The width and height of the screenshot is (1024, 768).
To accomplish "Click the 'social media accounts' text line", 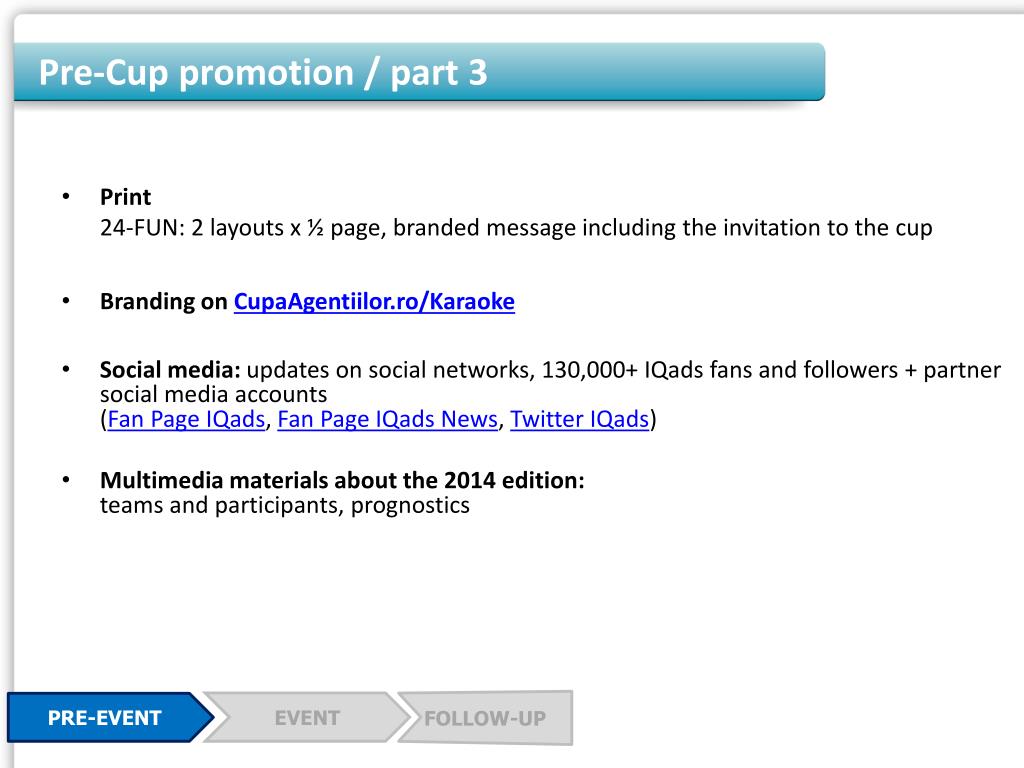I will tap(214, 394).
